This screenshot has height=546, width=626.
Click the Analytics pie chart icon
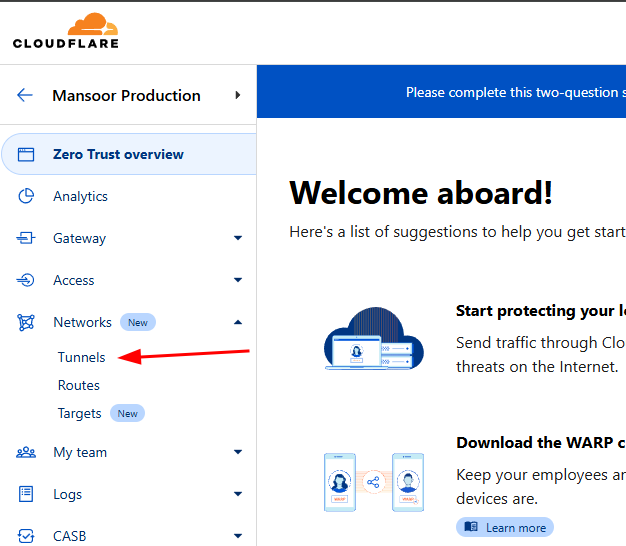pos(26,197)
